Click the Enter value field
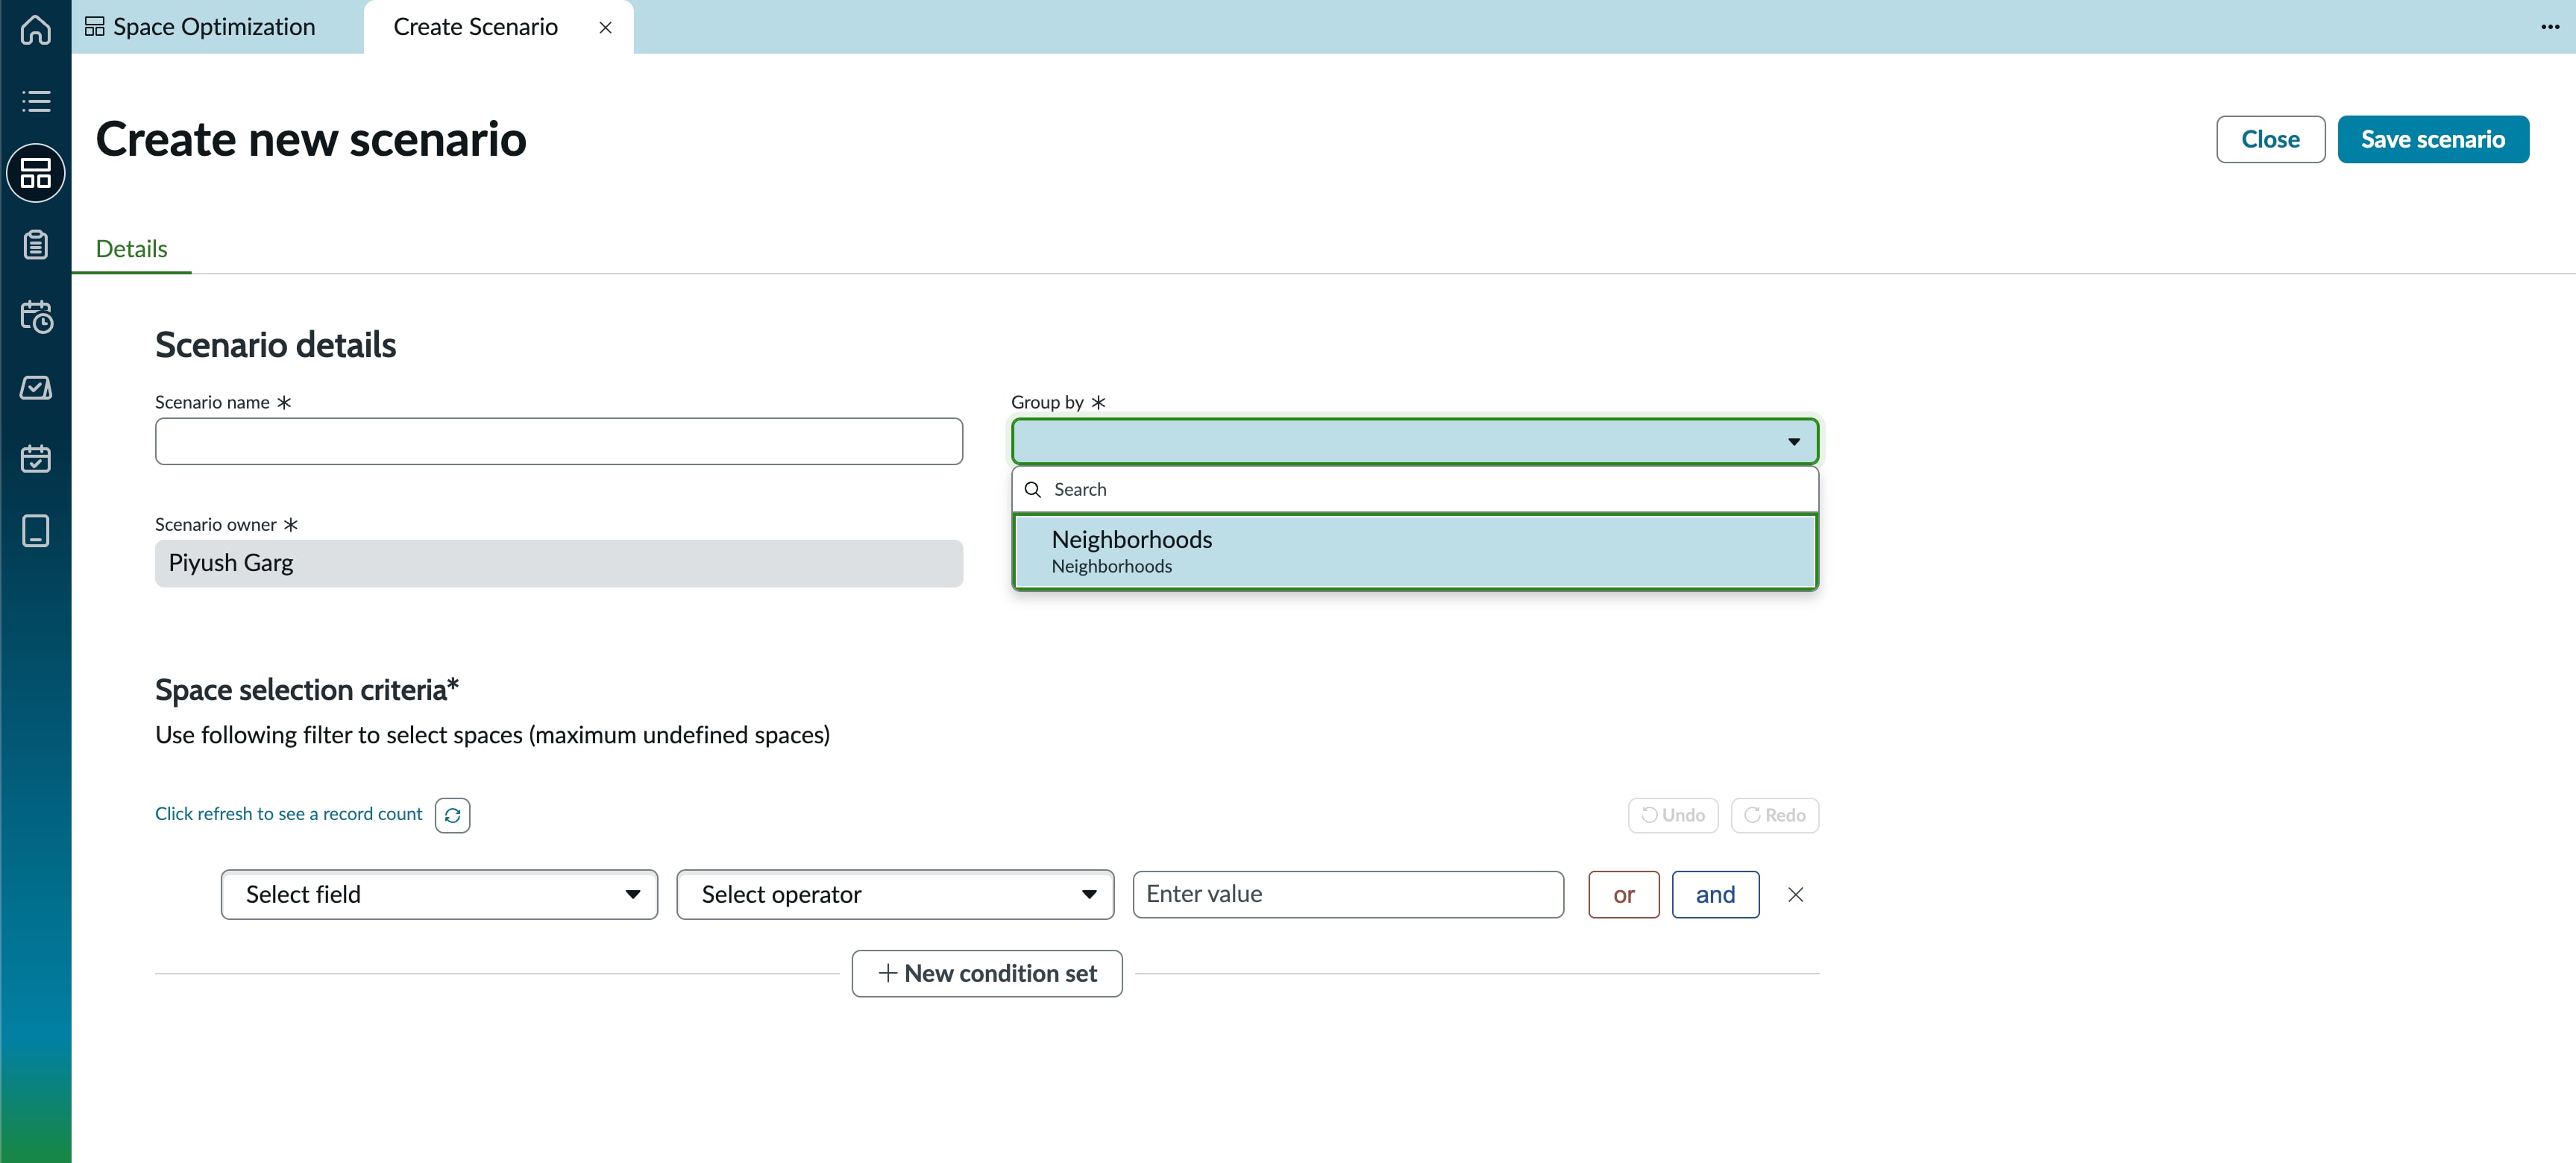The image size is (2576, 1163). 1348,895
